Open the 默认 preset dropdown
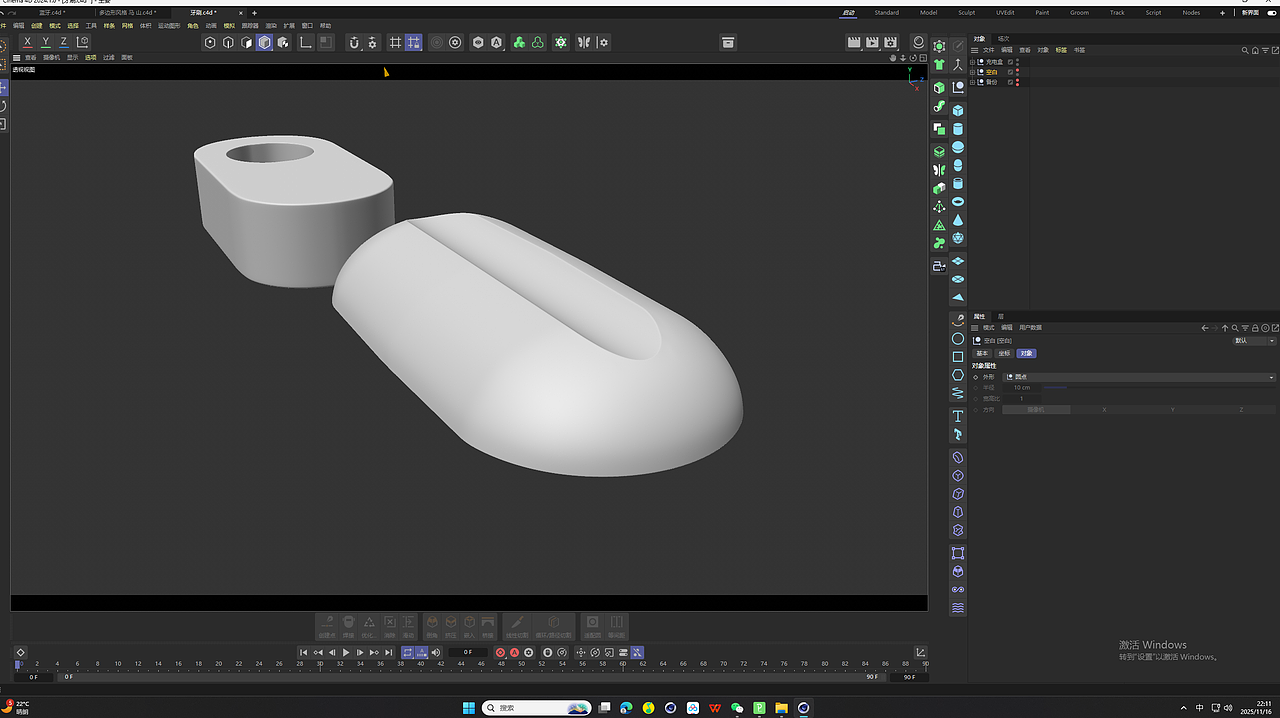 tap(1255, 341)
